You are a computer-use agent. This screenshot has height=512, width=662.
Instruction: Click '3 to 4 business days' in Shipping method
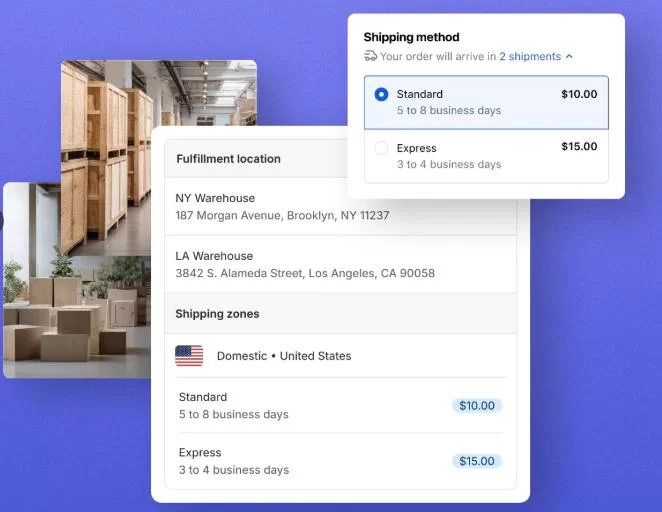coord(449,164)
